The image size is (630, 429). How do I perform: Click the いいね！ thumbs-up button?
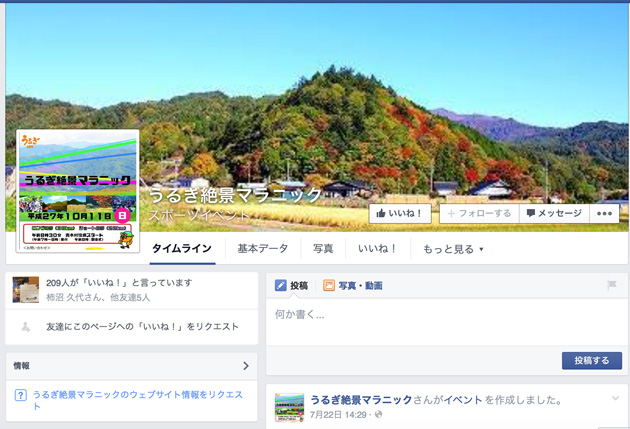[x=401, y=213]
